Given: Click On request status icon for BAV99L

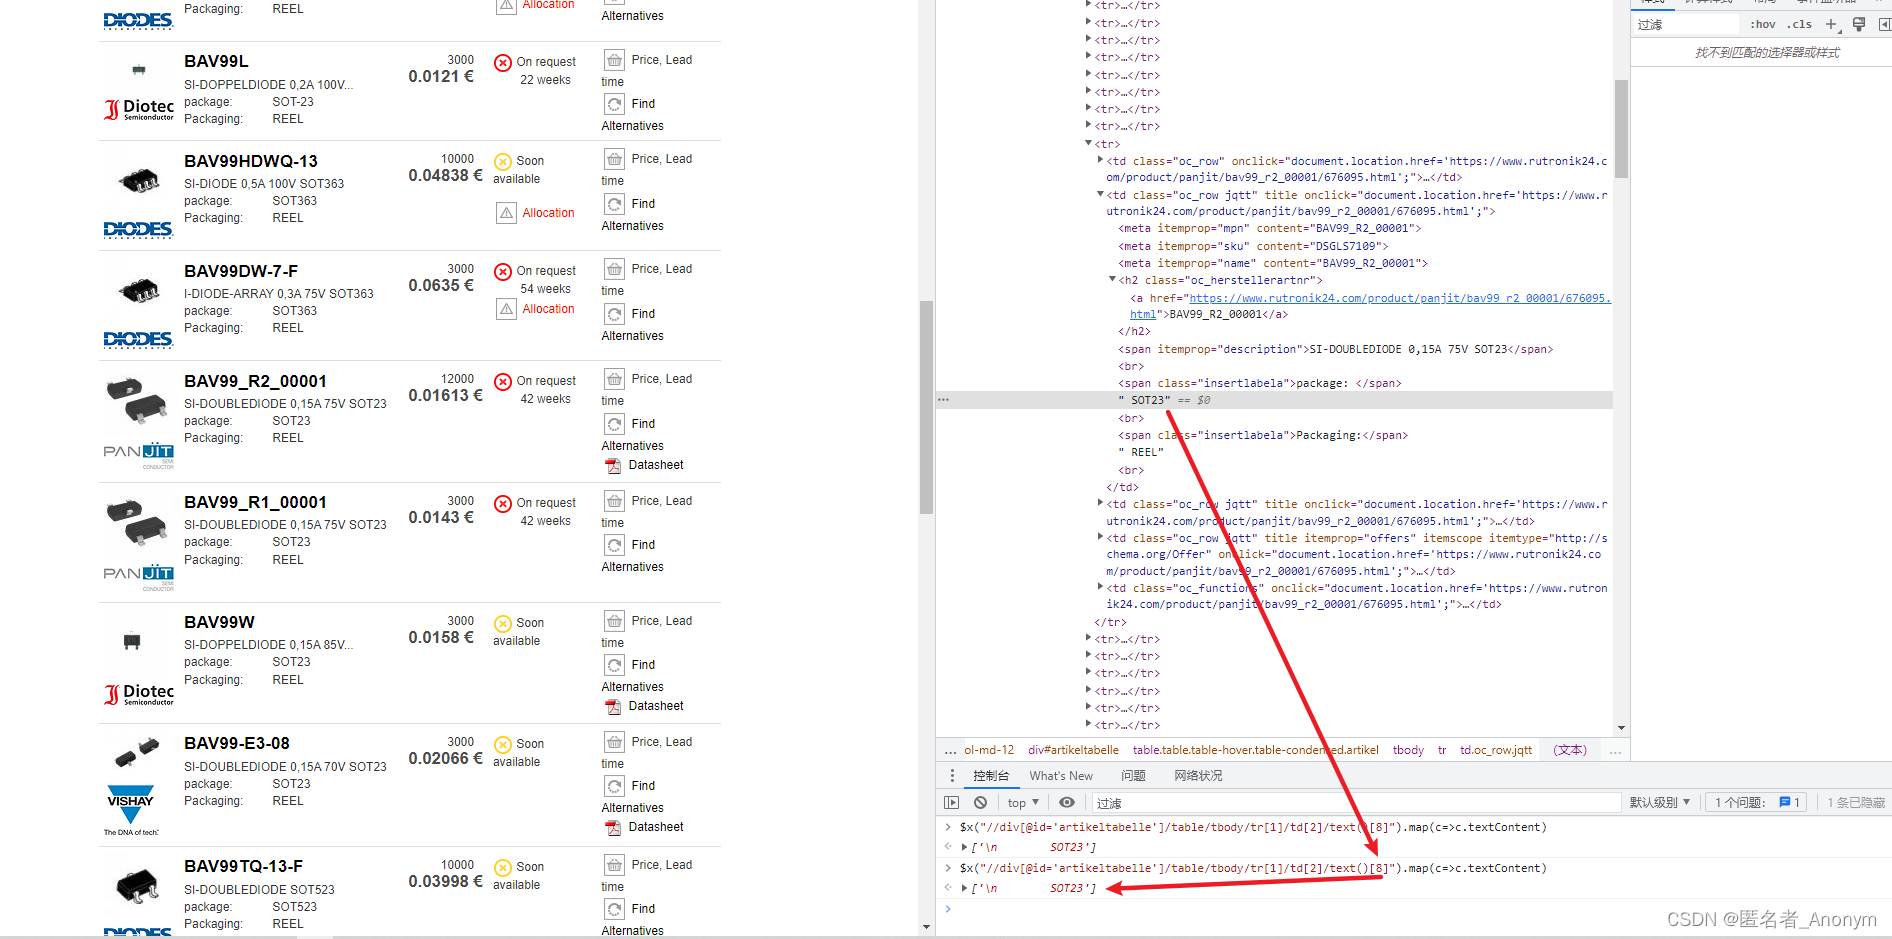Looking at the screenshot, I should point(503,63).
